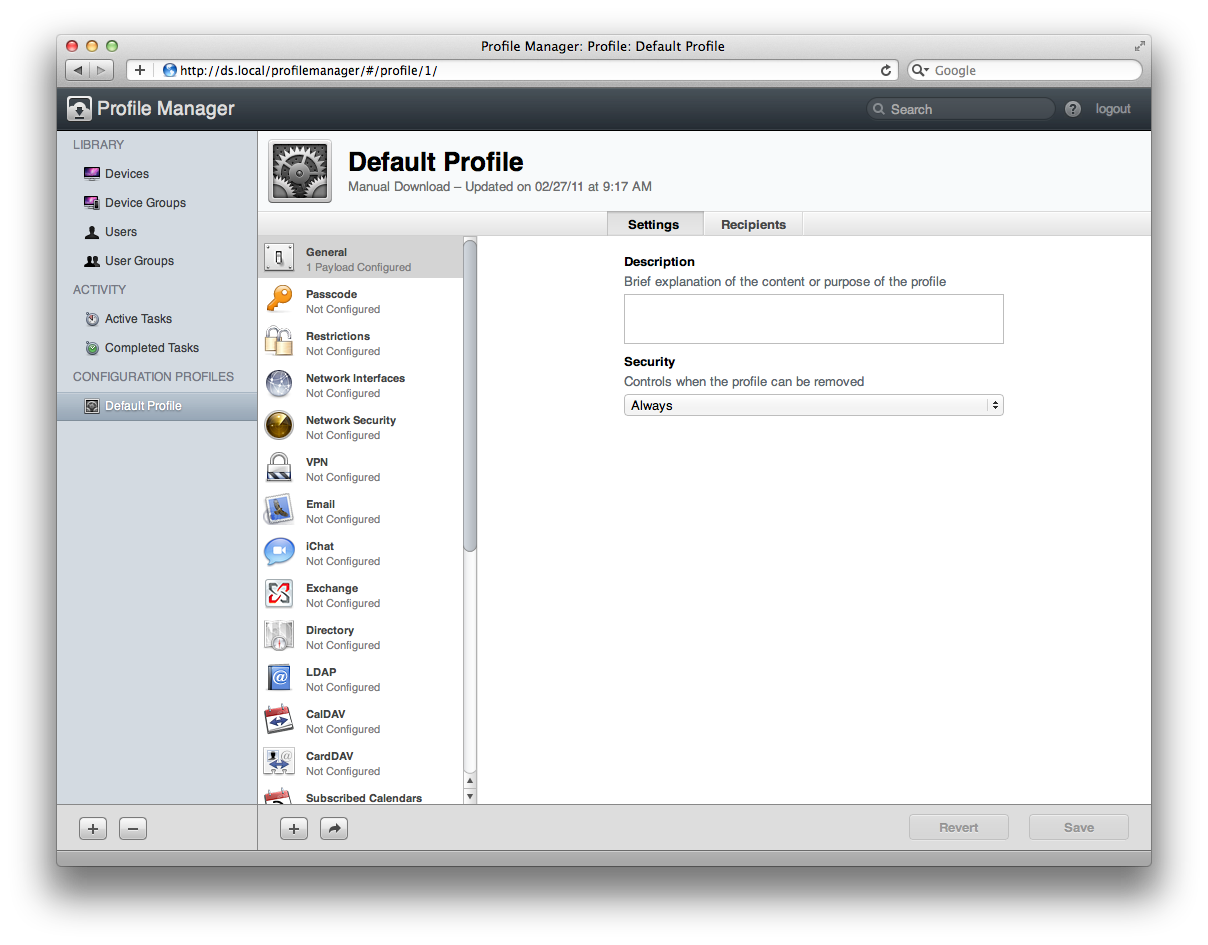
Task: Click the Save button
Action: [x=1079, y=828]
